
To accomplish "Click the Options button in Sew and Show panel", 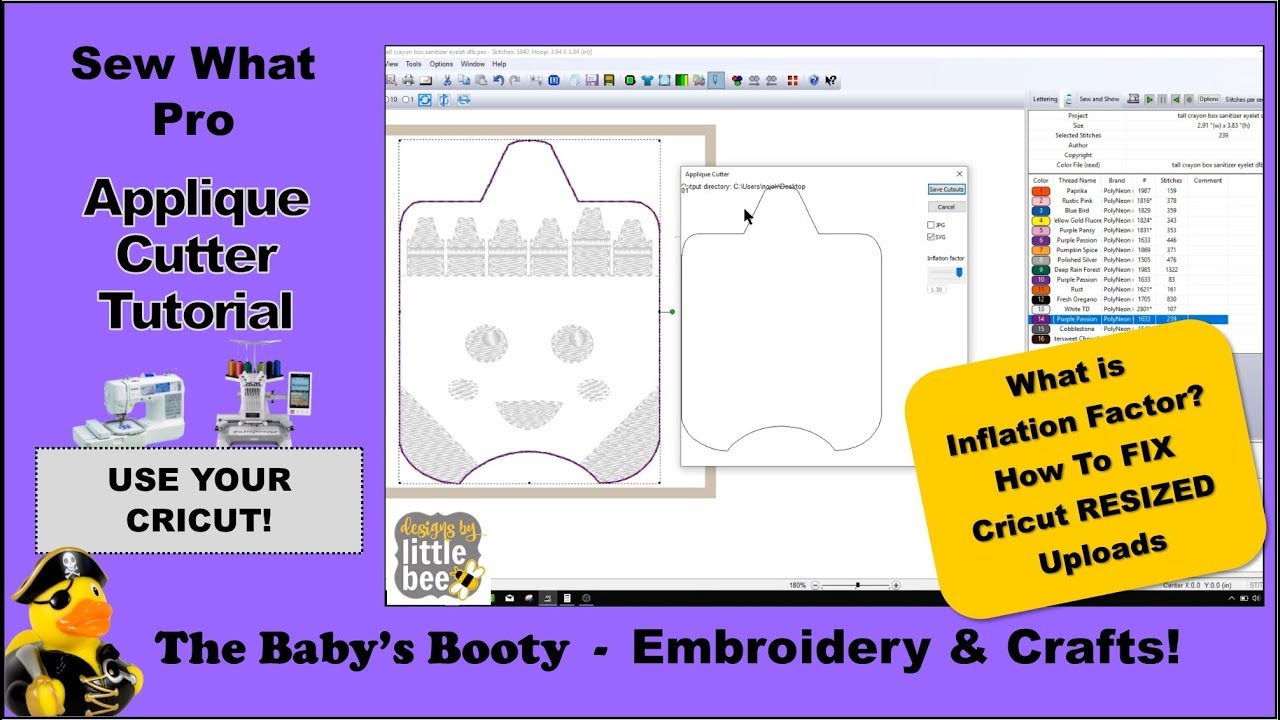I will click(1209, 99).
